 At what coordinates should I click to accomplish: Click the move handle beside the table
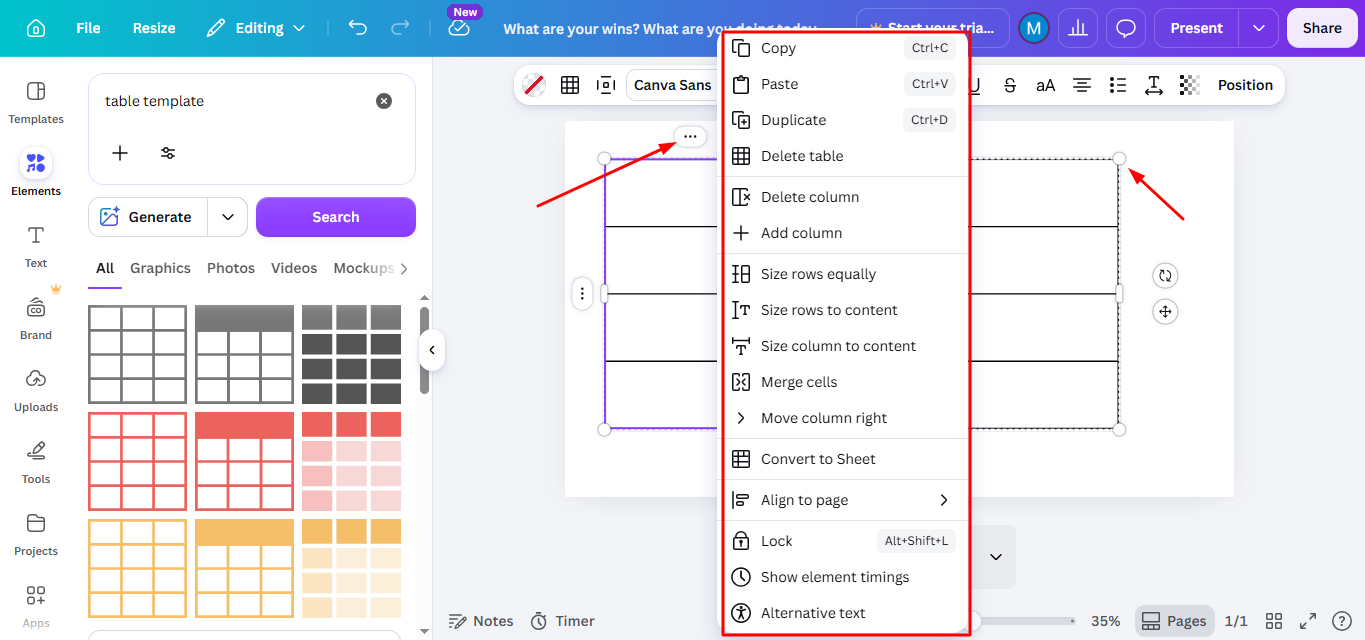[1165, 312]
